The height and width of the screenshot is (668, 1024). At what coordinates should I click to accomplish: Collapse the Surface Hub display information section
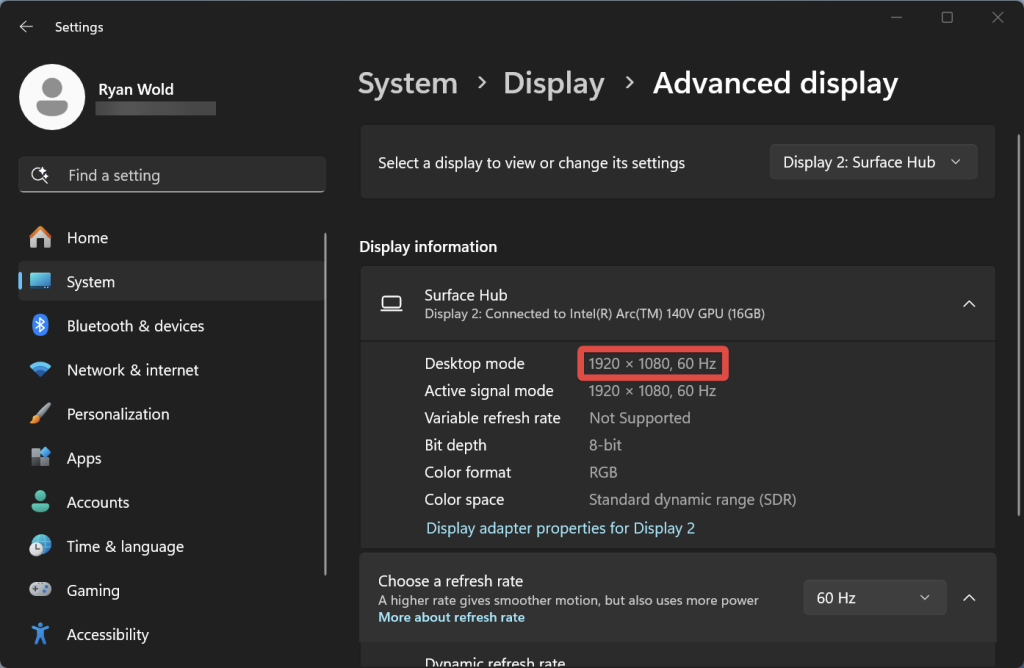click(969, 304)
